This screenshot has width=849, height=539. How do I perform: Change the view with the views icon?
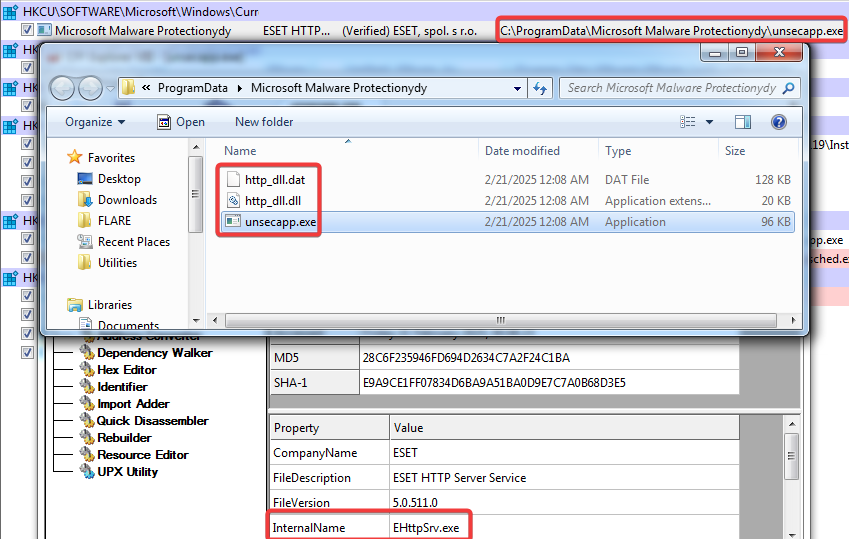pos(688,122)
